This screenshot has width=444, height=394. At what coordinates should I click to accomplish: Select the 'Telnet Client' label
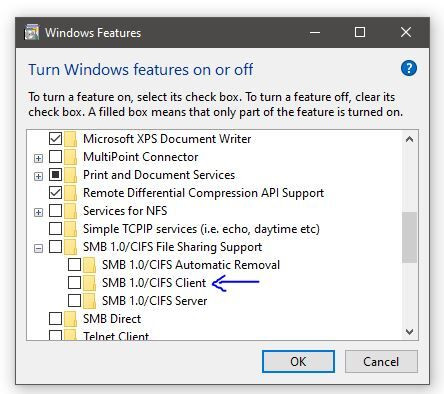coord(116,335)
